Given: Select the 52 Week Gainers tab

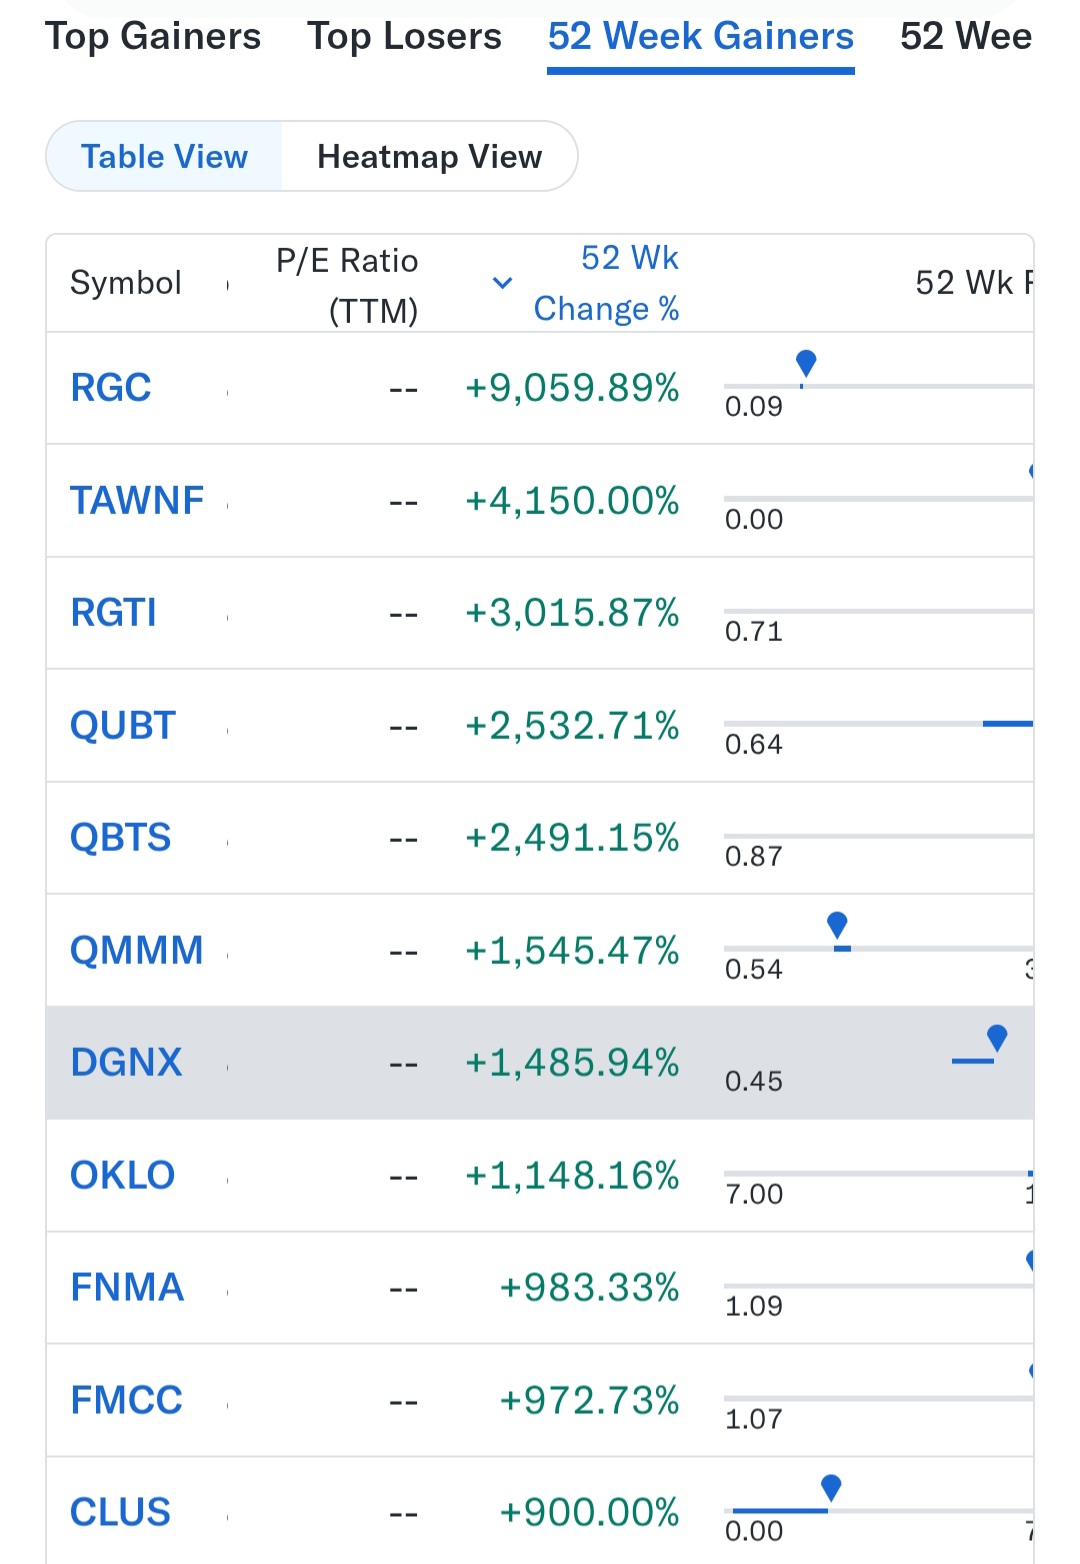Looking at the screenshot, I should click(701, 37).
